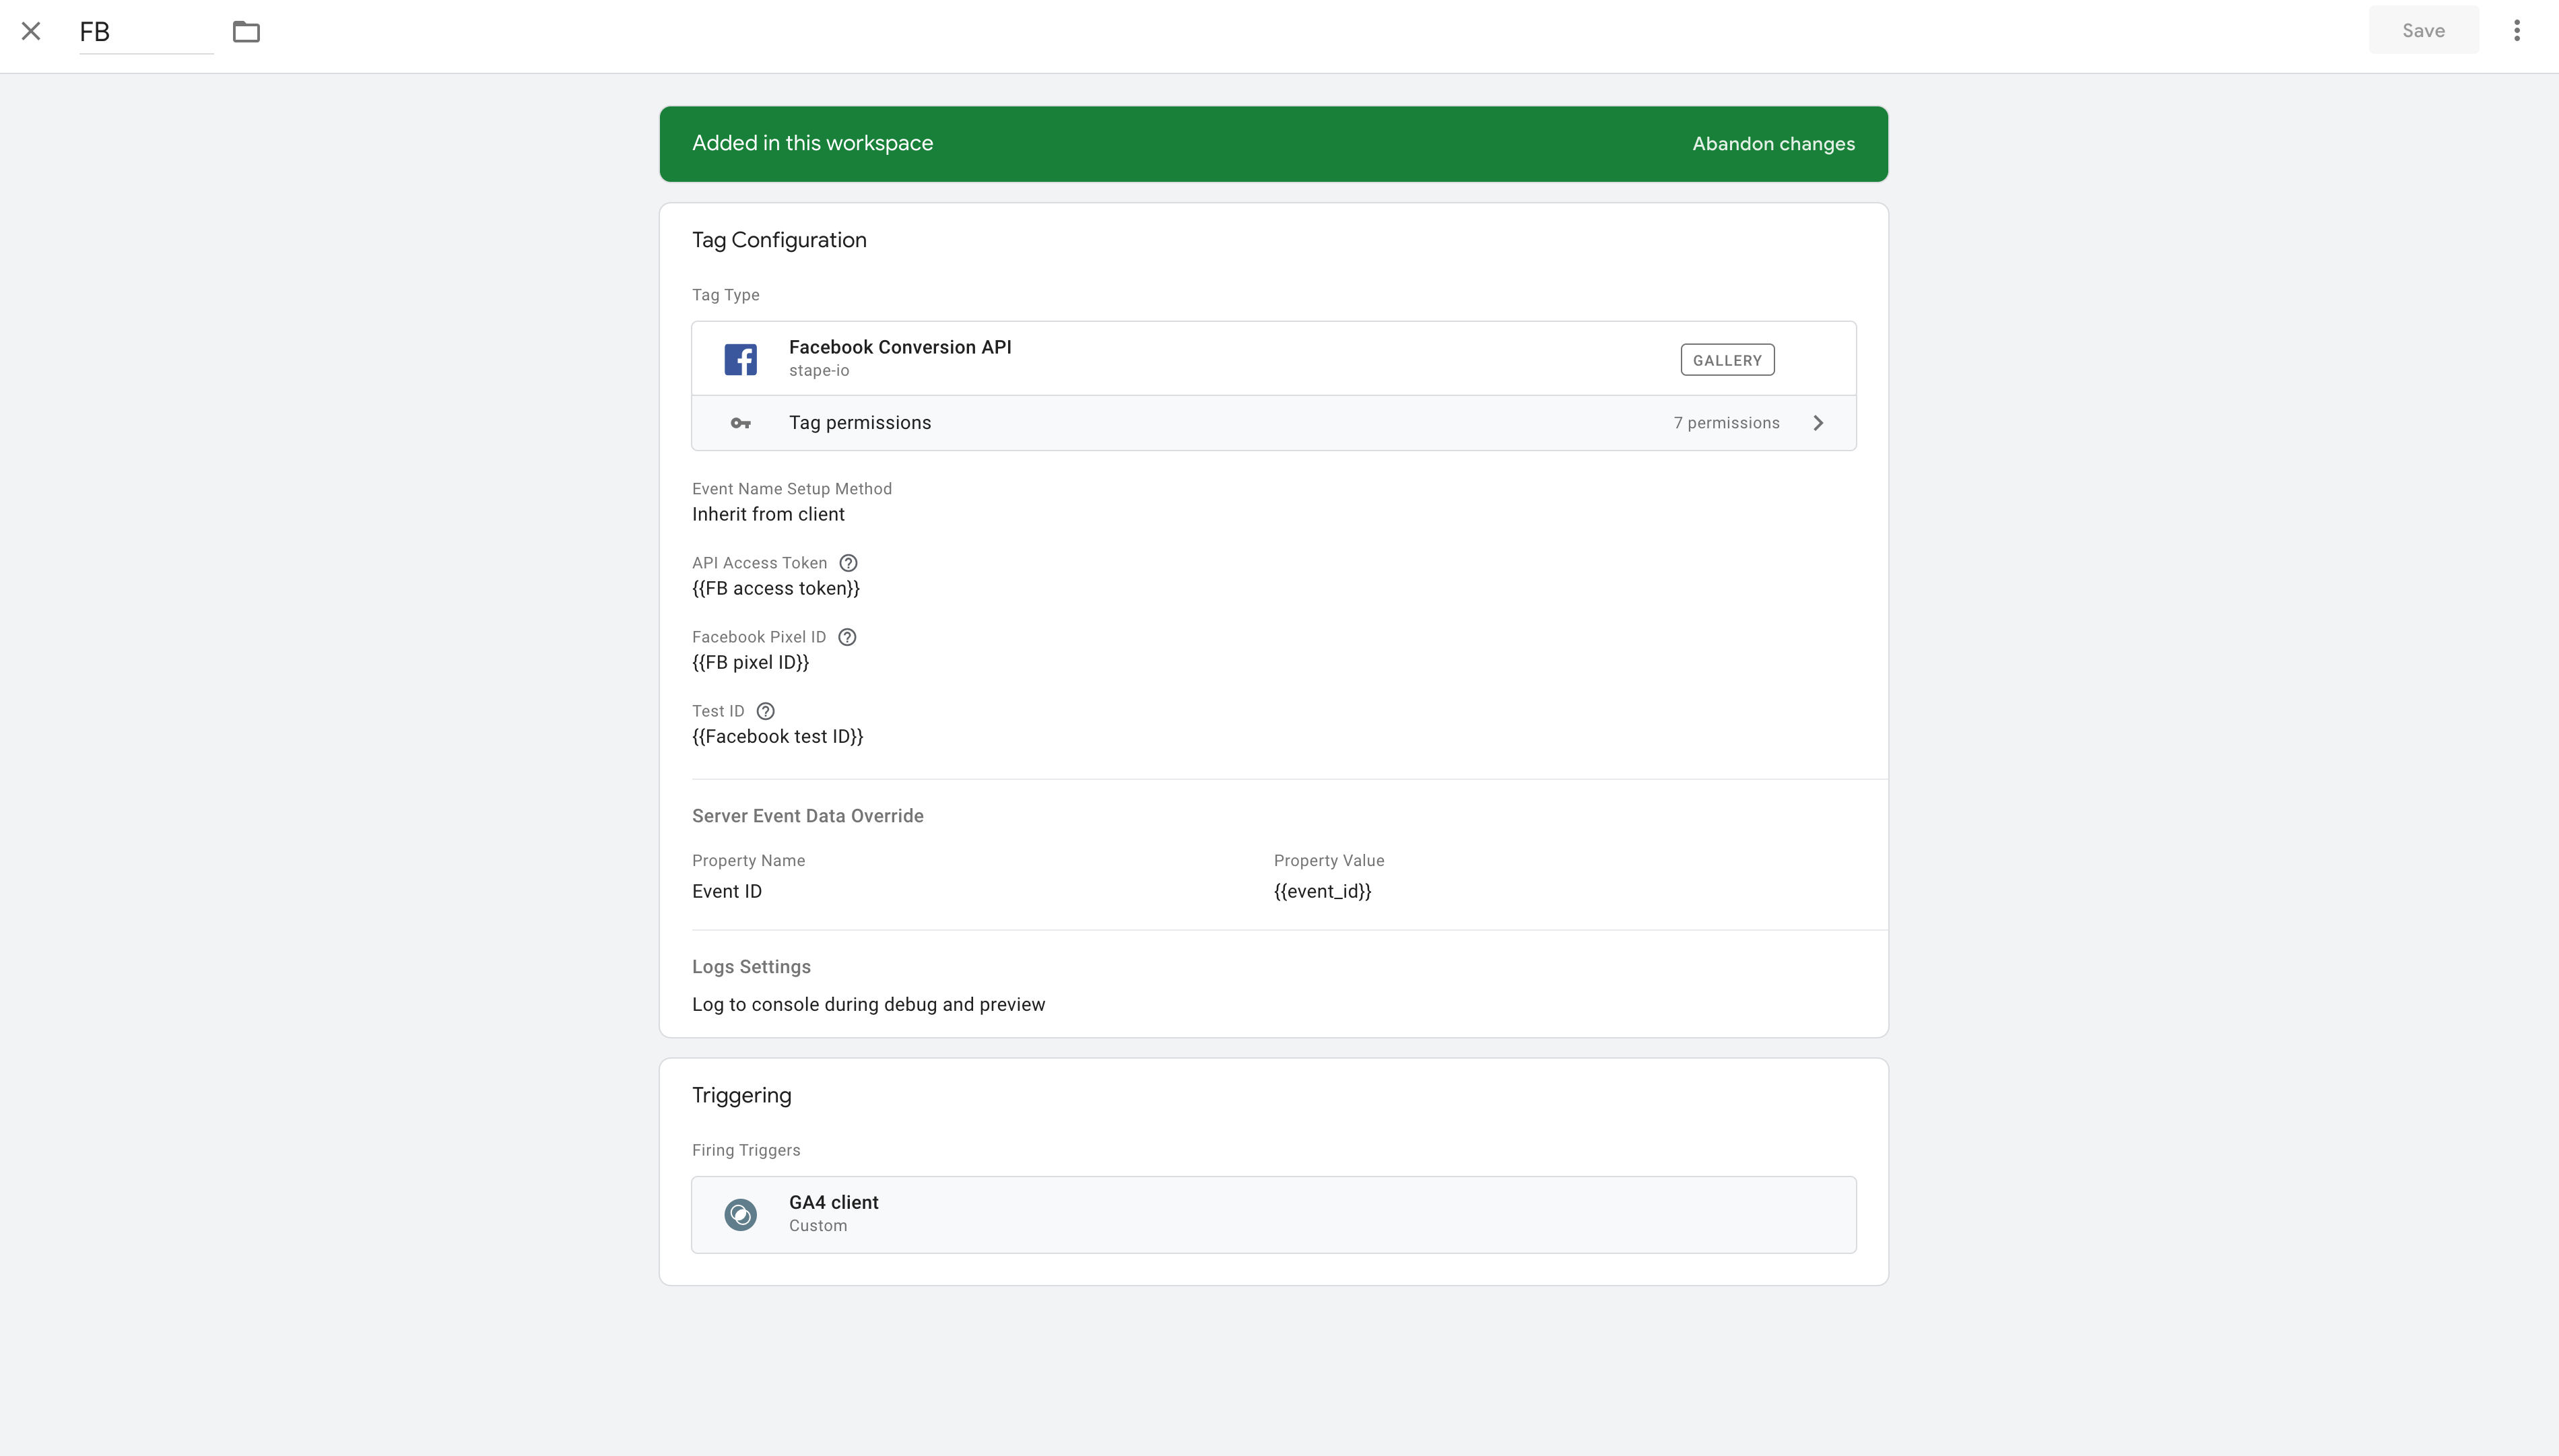Expand Tag permissions with the chevron
The width and height of the screenshot is (2559, 1456).
1818,422
